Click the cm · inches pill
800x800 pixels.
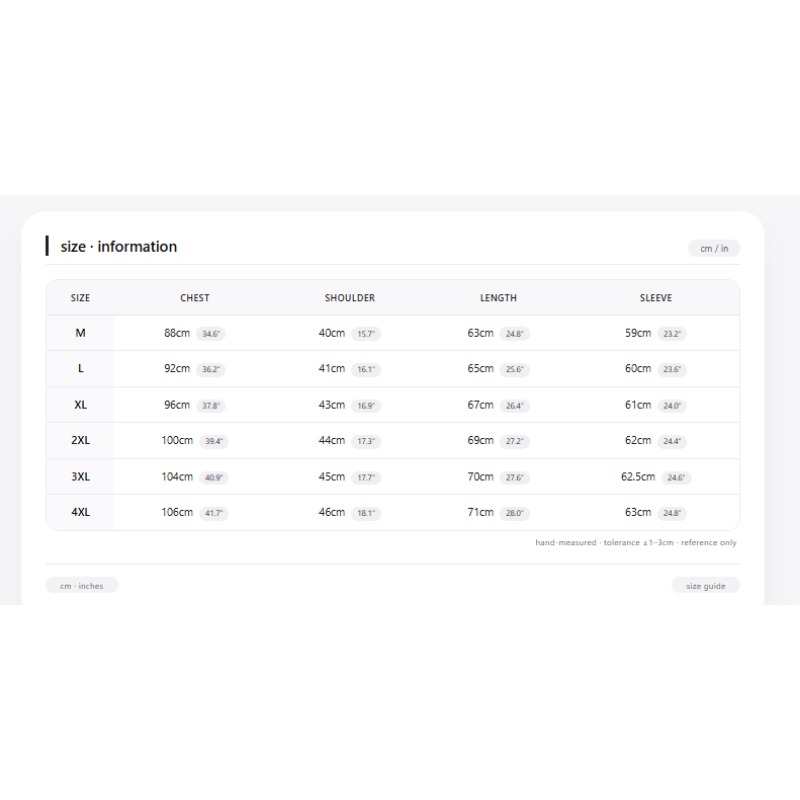point(82,586)
